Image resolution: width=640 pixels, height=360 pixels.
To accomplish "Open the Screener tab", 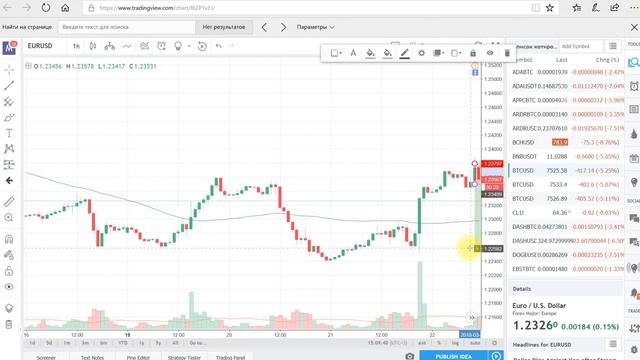I will click(46, 357).
